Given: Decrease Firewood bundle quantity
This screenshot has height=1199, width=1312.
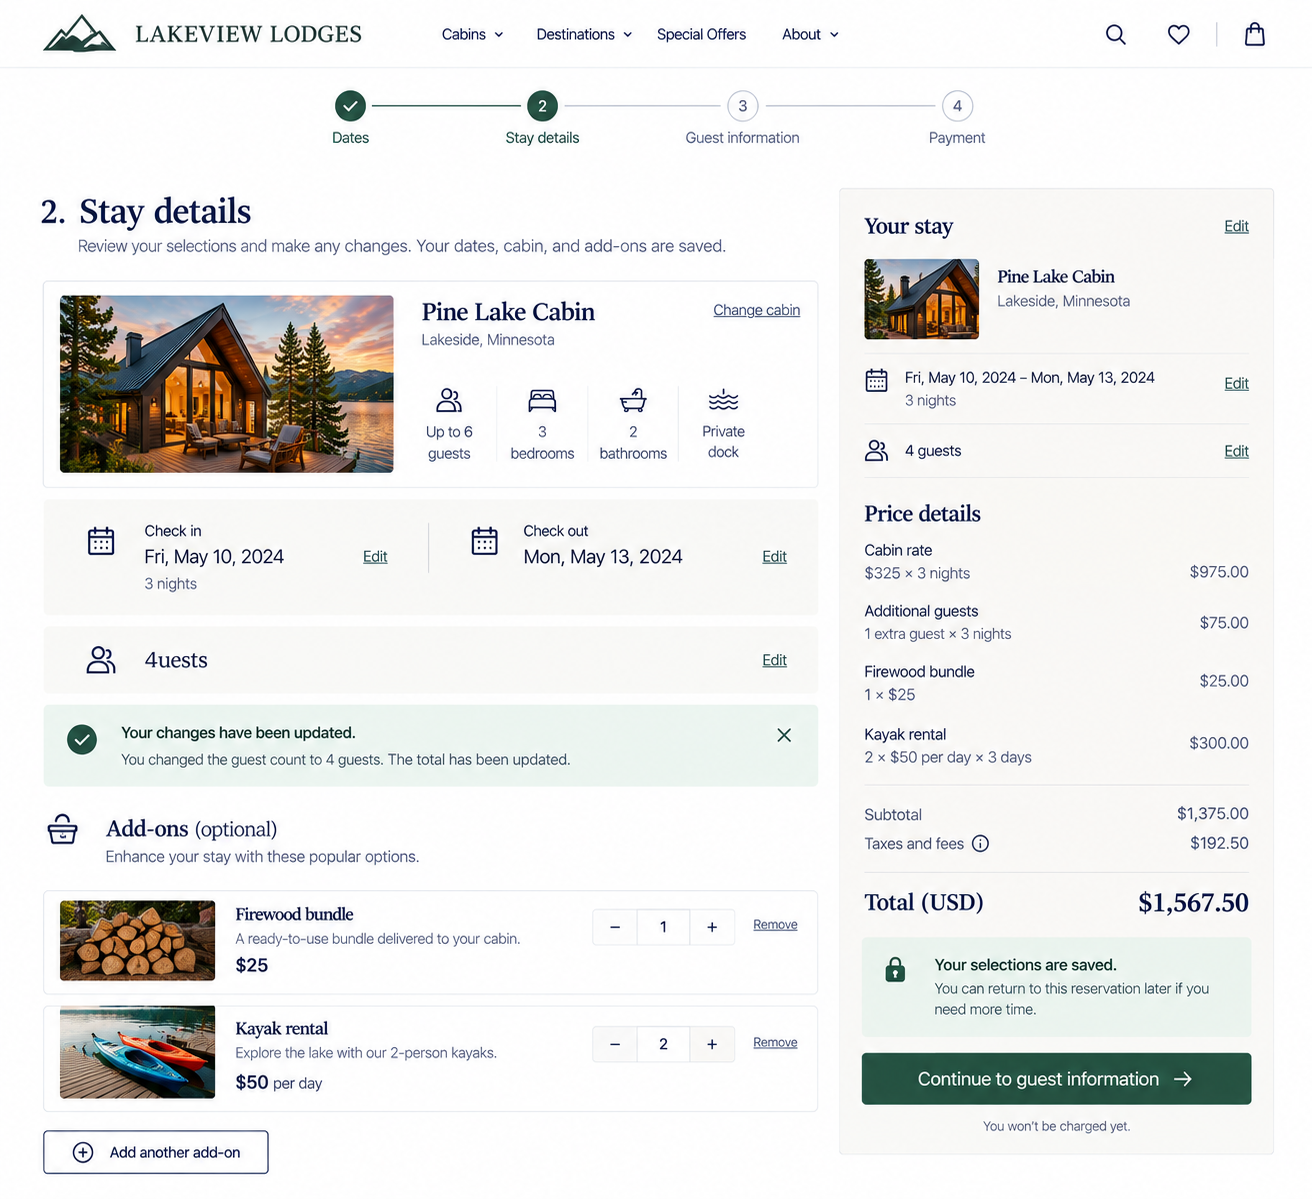Looking at the screenshot, I should point(615,927).
